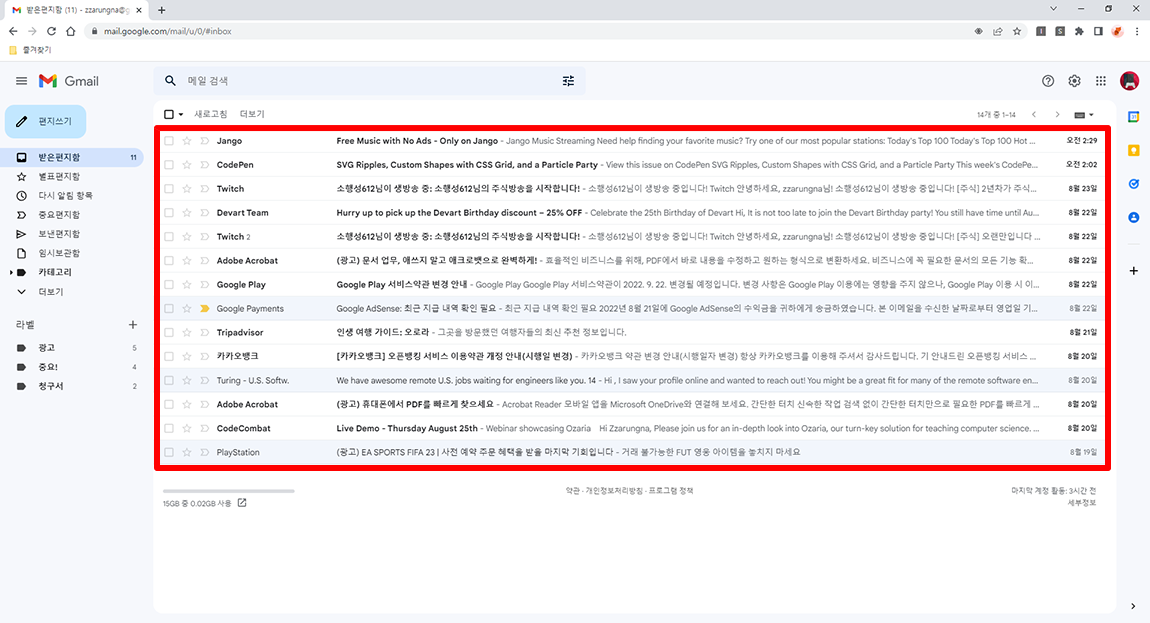
Task: Get add-ons plus icon in side panel
Action: (x=1133, y=271)
